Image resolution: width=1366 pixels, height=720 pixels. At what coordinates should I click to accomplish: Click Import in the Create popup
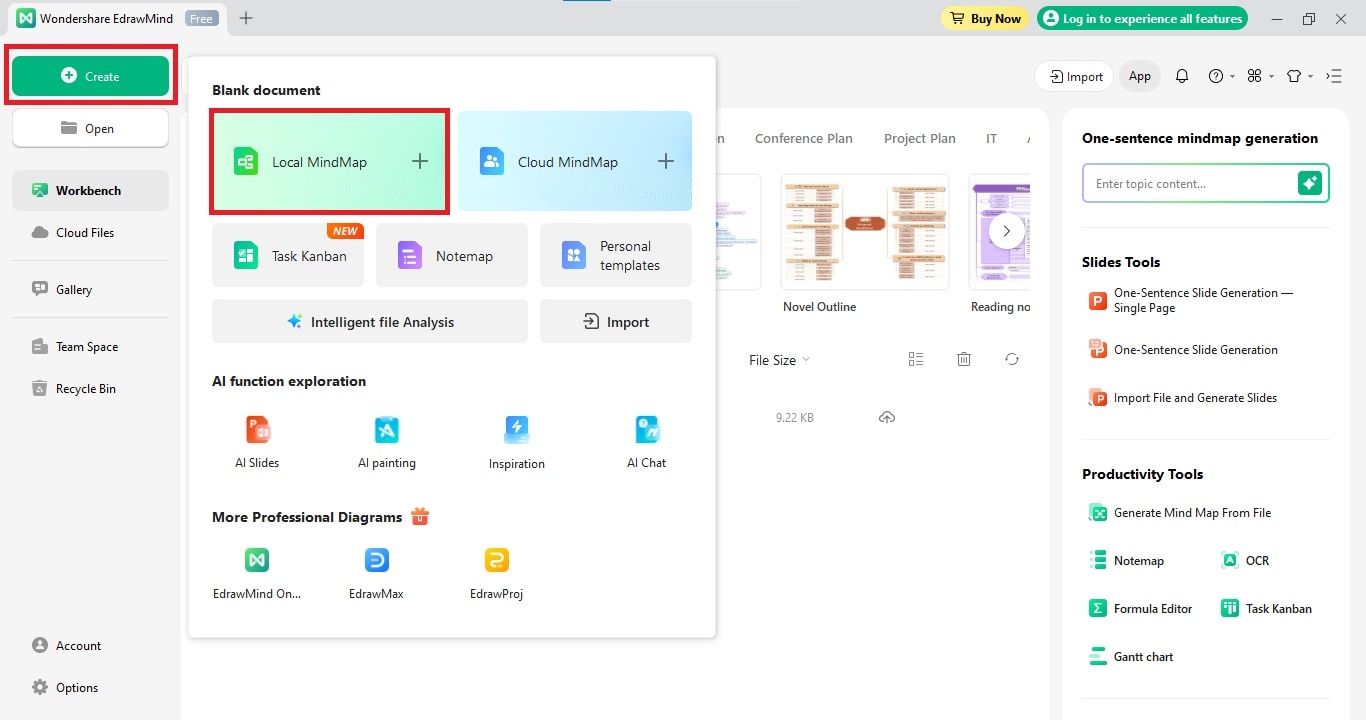[x=616, y=321]
